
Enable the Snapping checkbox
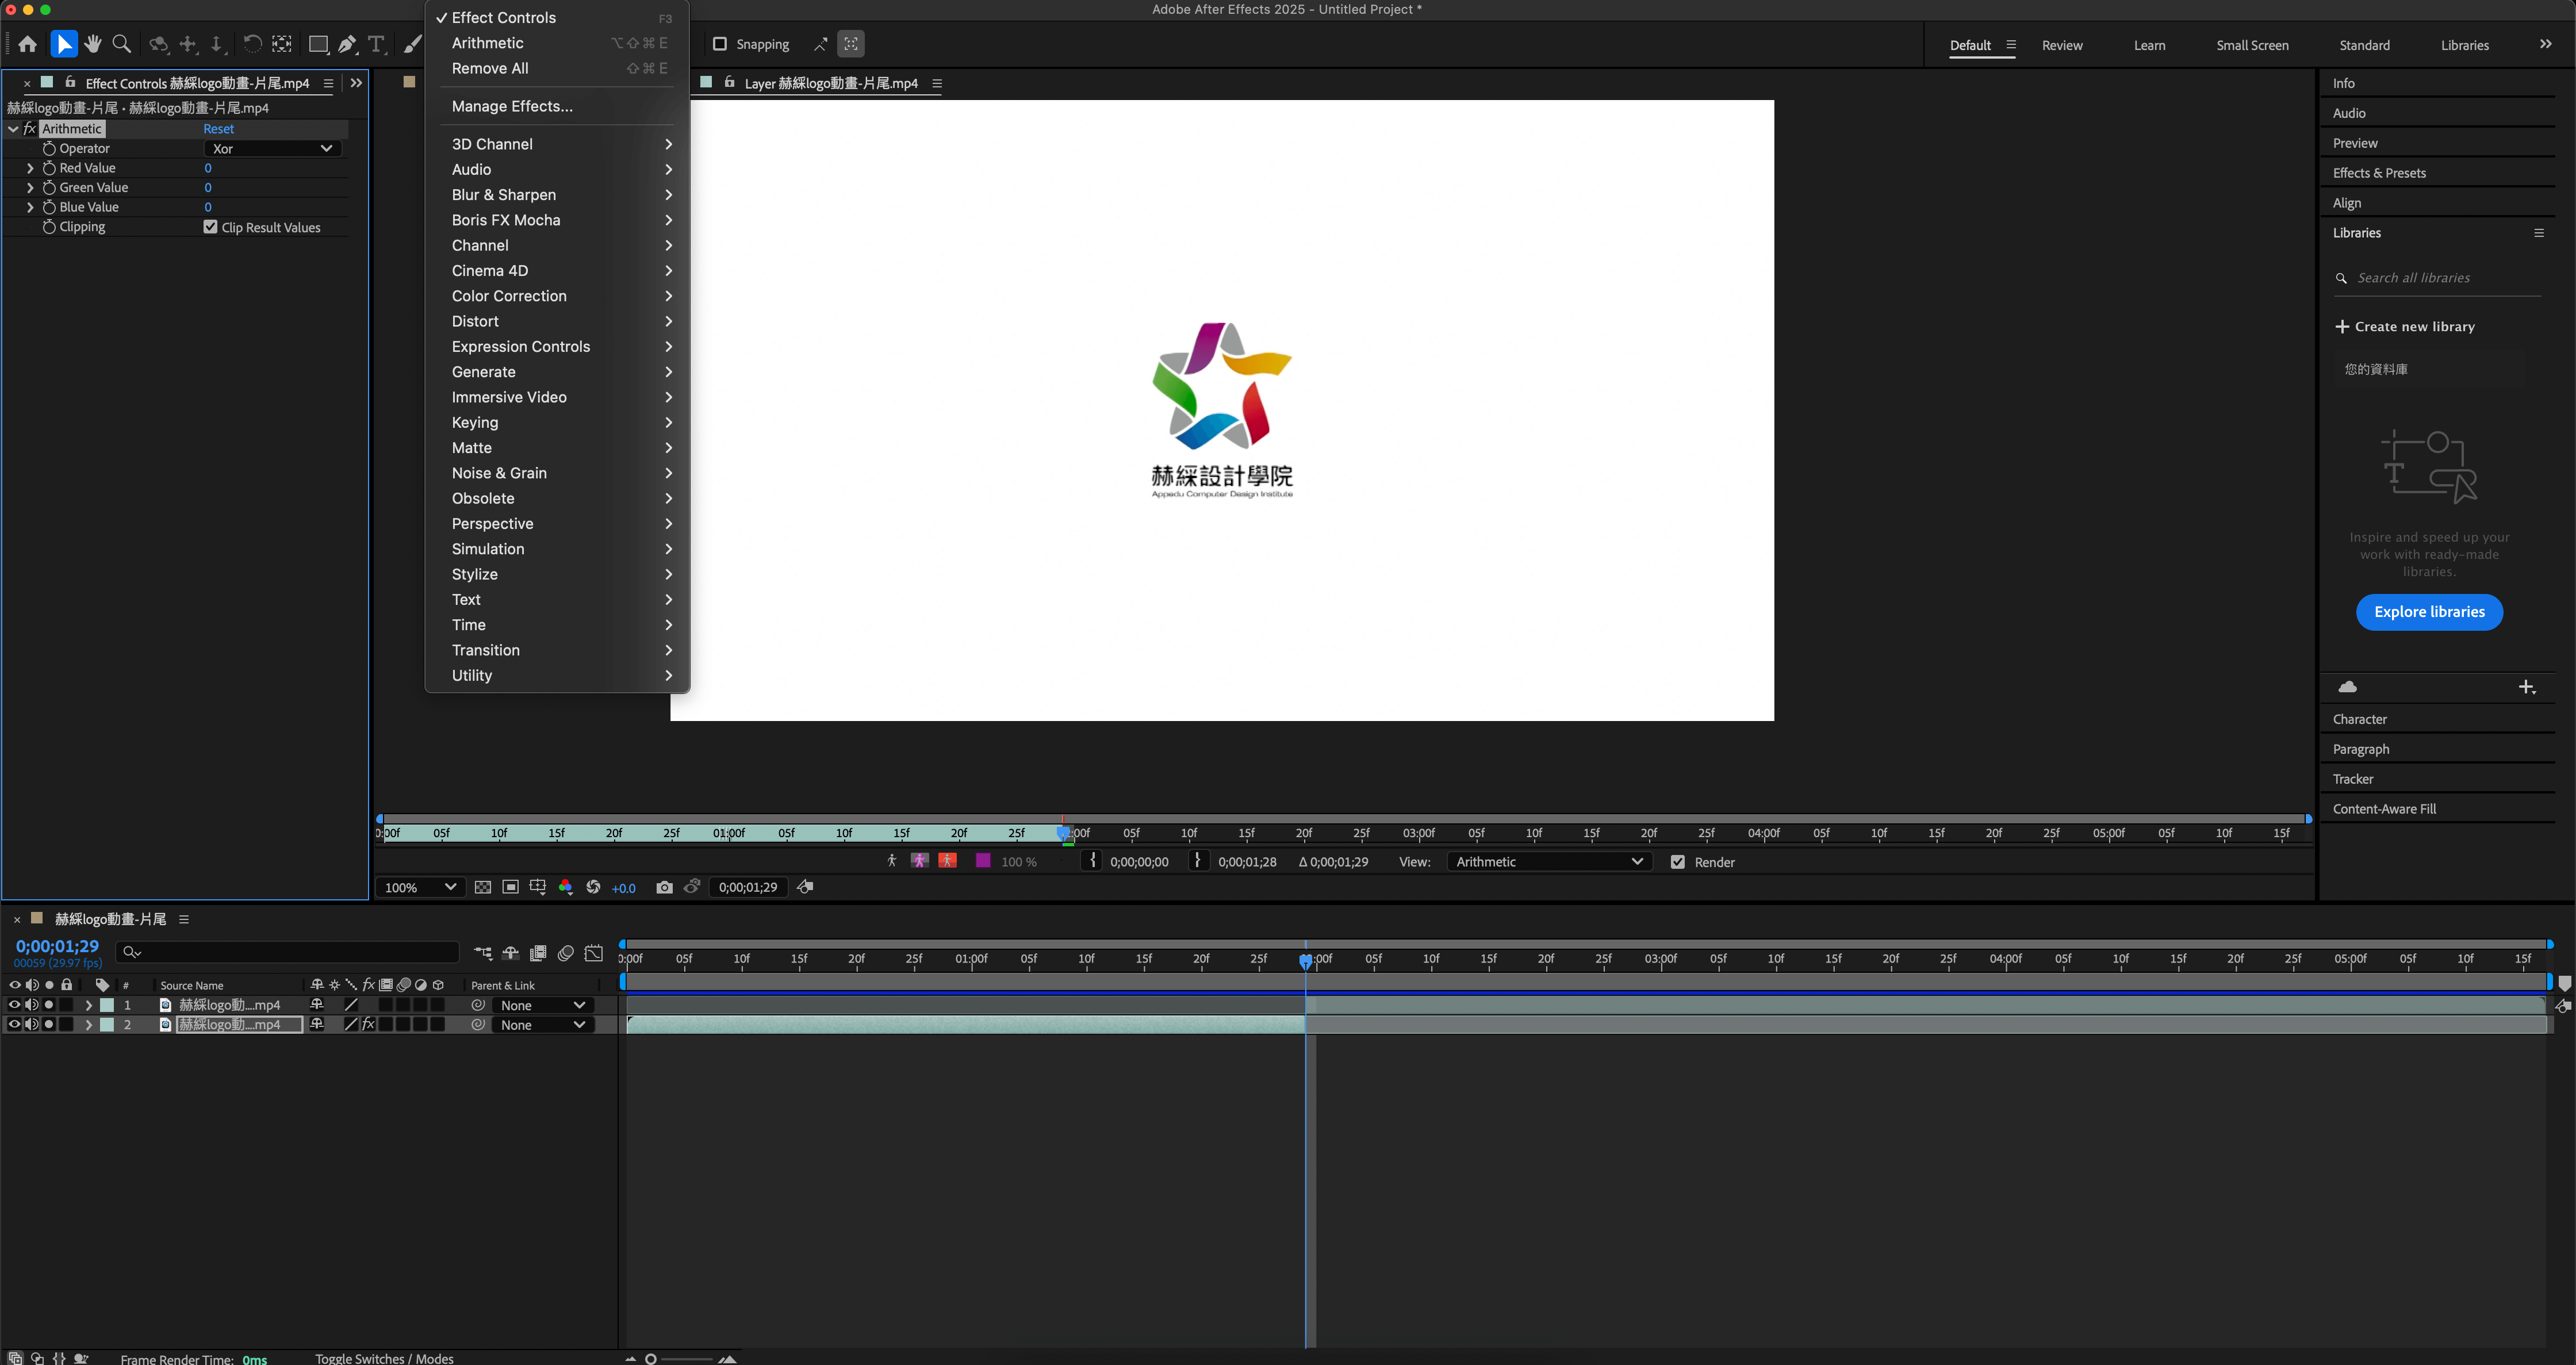click(x=719, y=44)
